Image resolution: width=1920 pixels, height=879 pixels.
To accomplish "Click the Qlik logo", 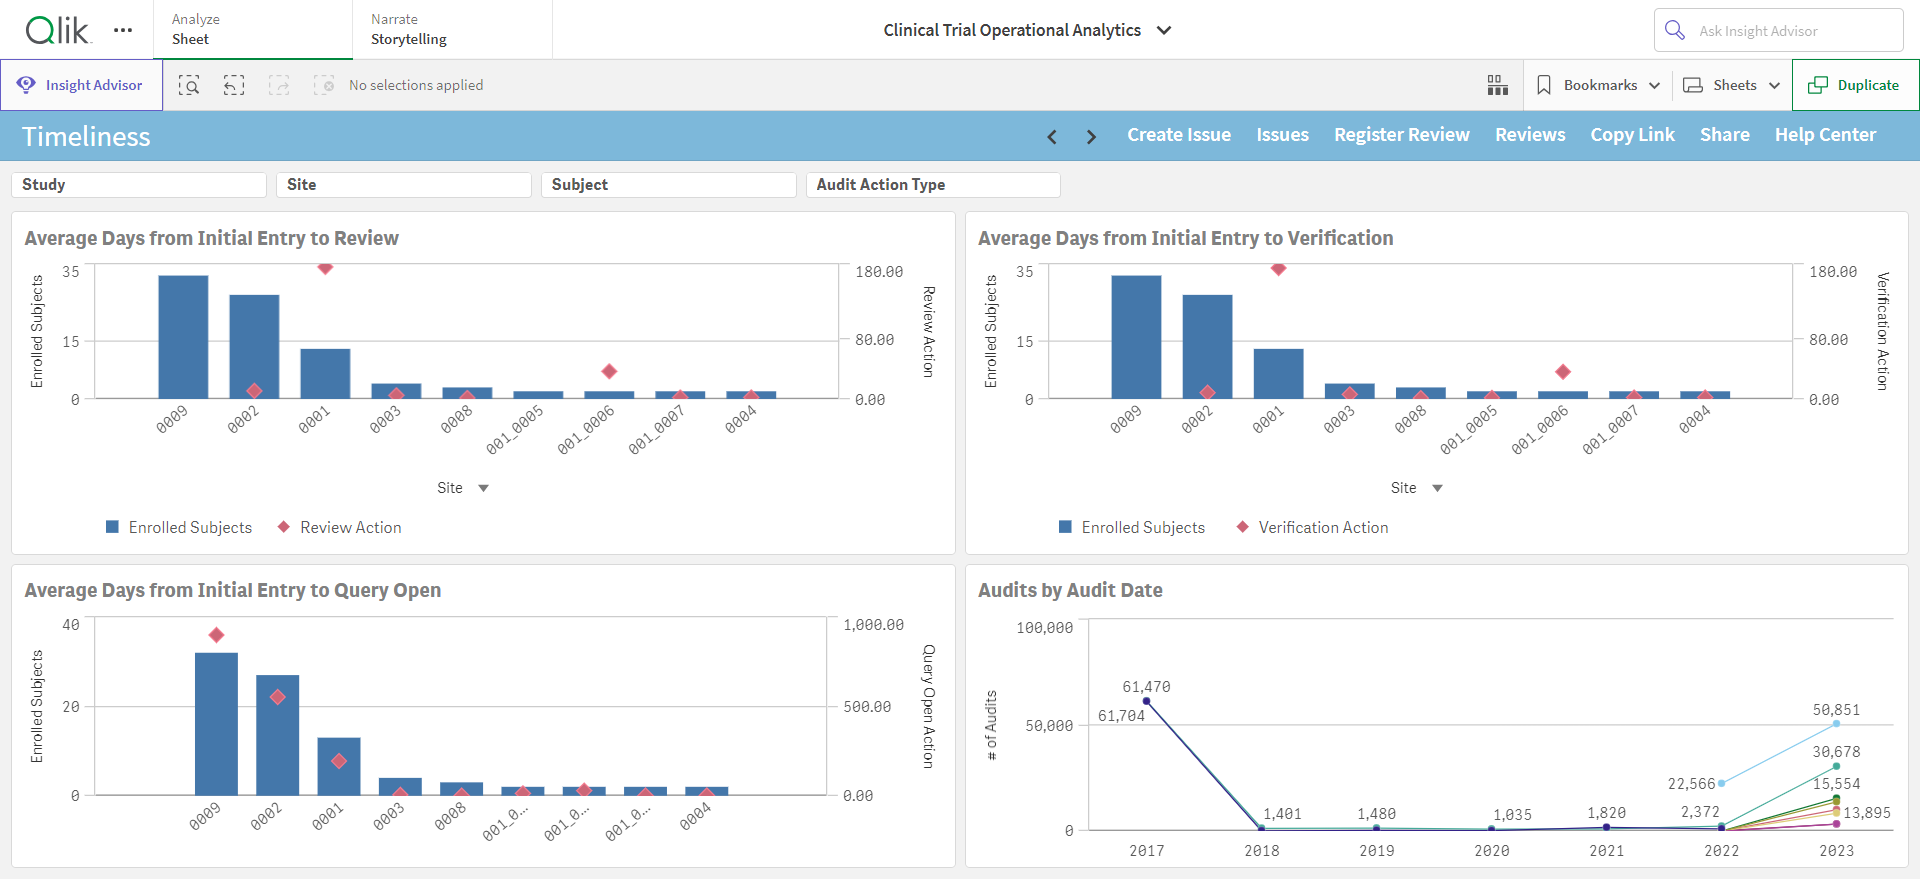I will tap(57, 30).
